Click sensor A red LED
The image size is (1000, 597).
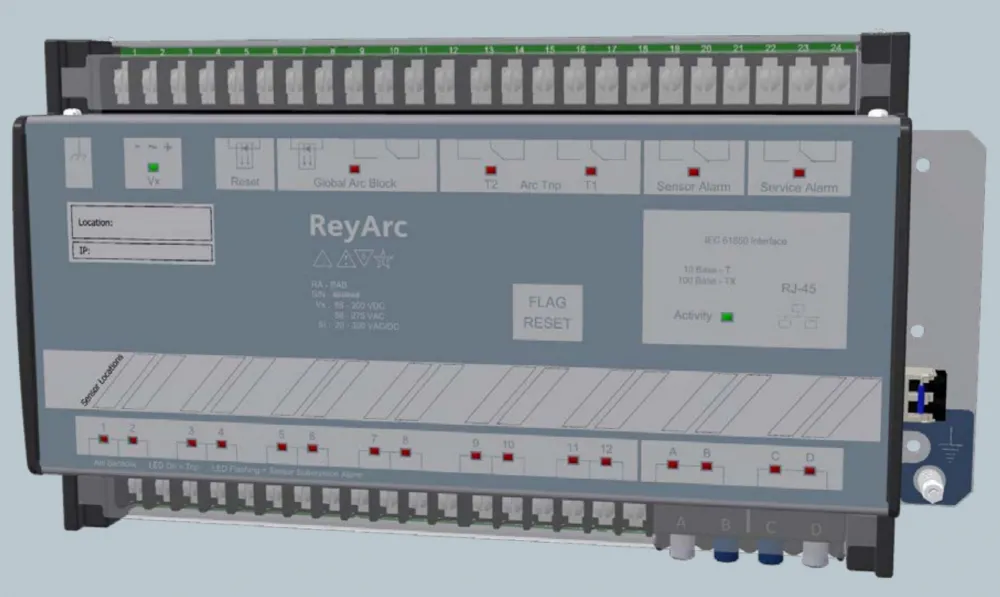coord(672,465)
